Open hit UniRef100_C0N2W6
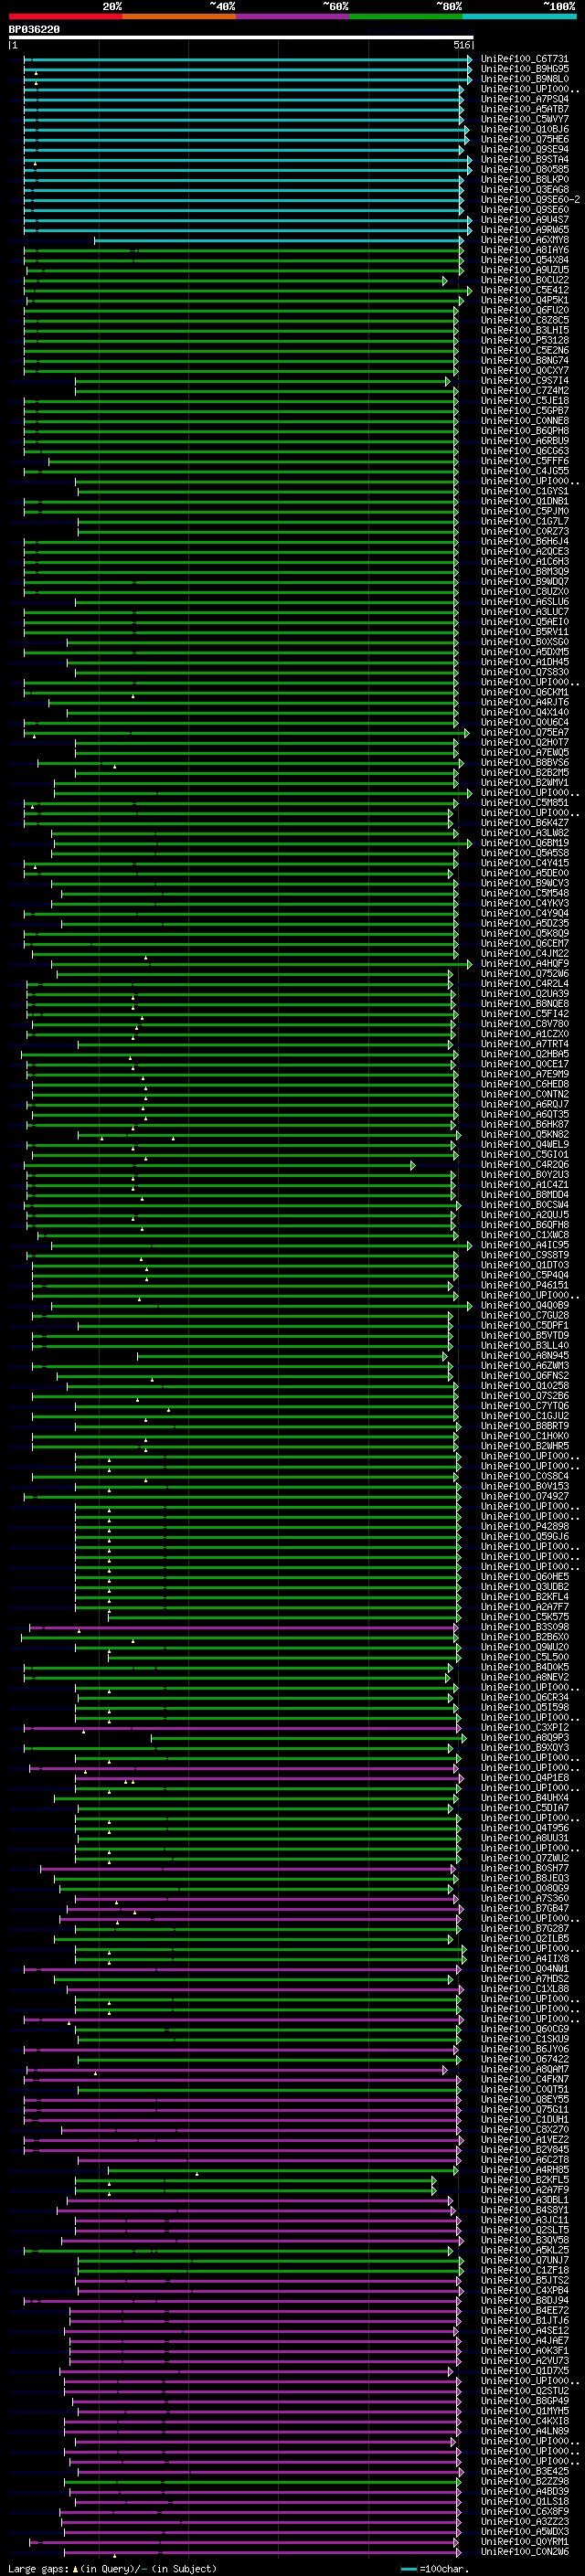This screenshot has width=585, height=2576. (524, 2552)
